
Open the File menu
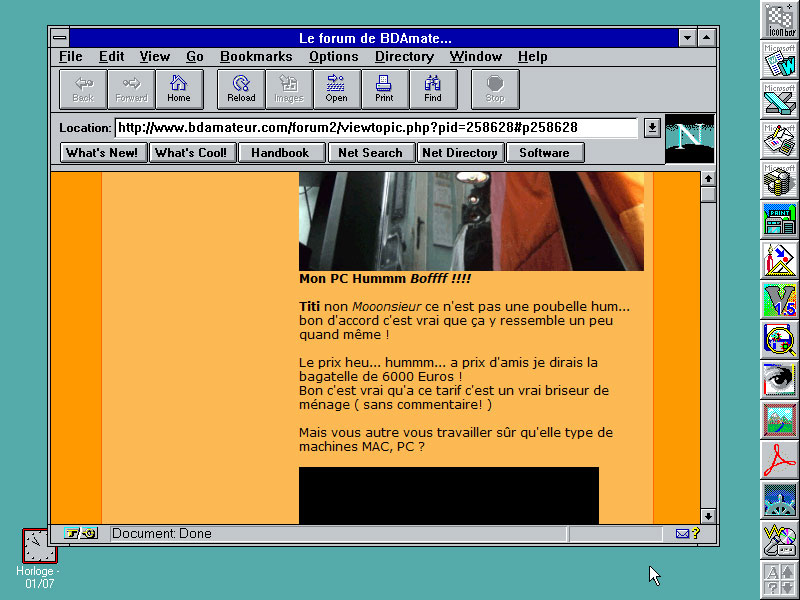click(x=70, y=57)
